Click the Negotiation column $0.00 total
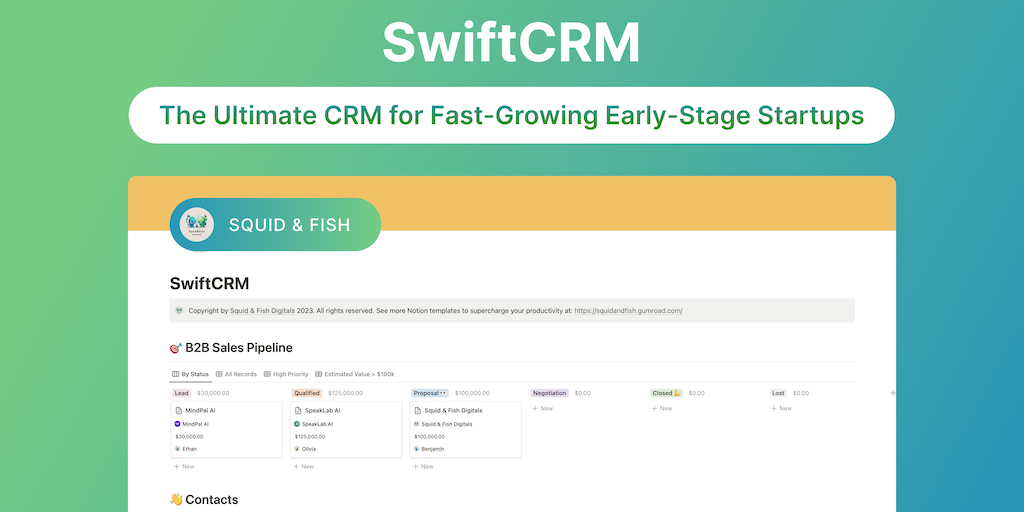Viewport: 1024px width, 512px height. pyautogui.click(x=583, y=393)
